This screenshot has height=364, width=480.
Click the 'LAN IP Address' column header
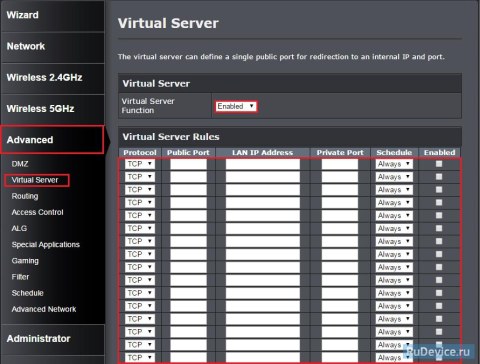coord(262,152)
